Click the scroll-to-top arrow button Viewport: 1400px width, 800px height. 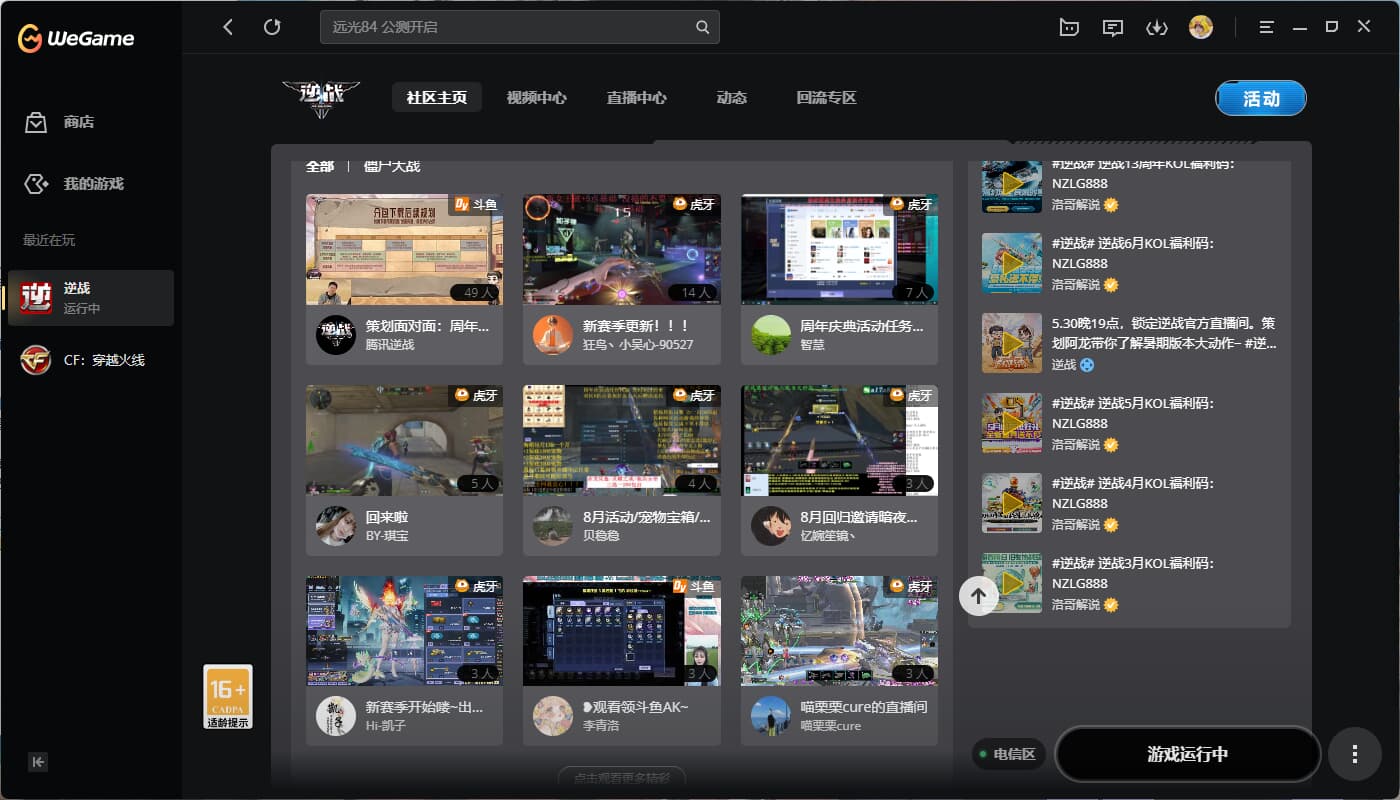[x=979, y=596]
